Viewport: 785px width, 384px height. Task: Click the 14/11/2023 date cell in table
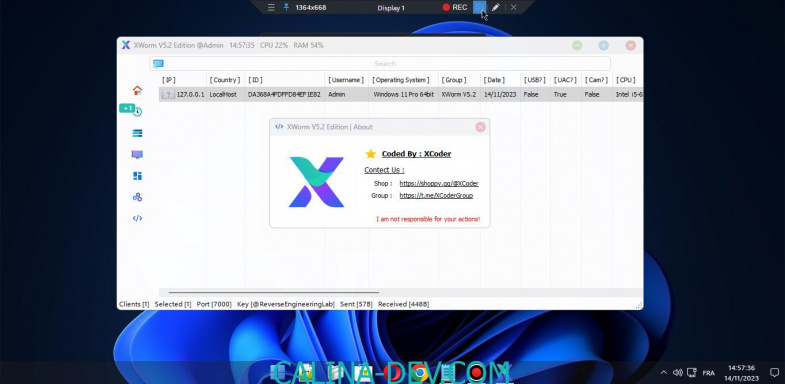coord(499,94)
